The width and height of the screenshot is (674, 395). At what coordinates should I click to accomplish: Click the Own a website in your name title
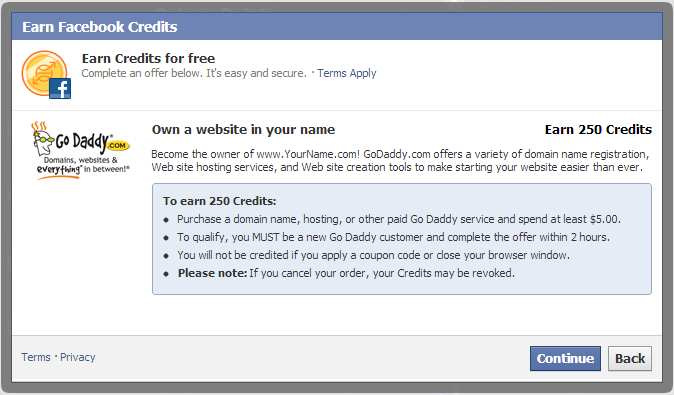coord(243,129)
